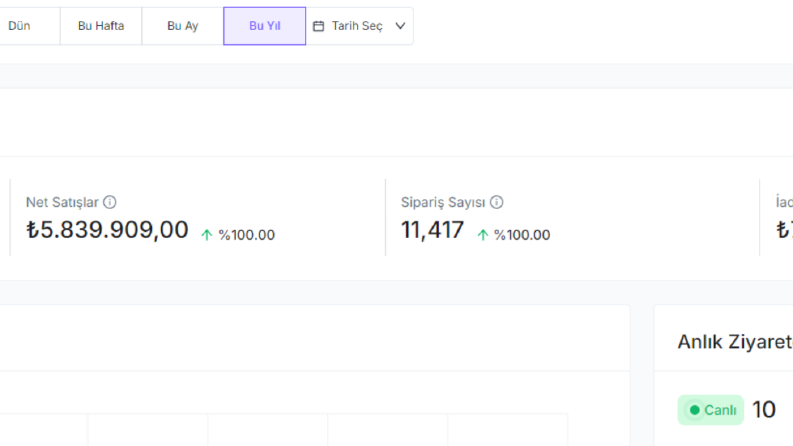Show info tooltip for Sipariş Sayısı

(x=497, y=202)
